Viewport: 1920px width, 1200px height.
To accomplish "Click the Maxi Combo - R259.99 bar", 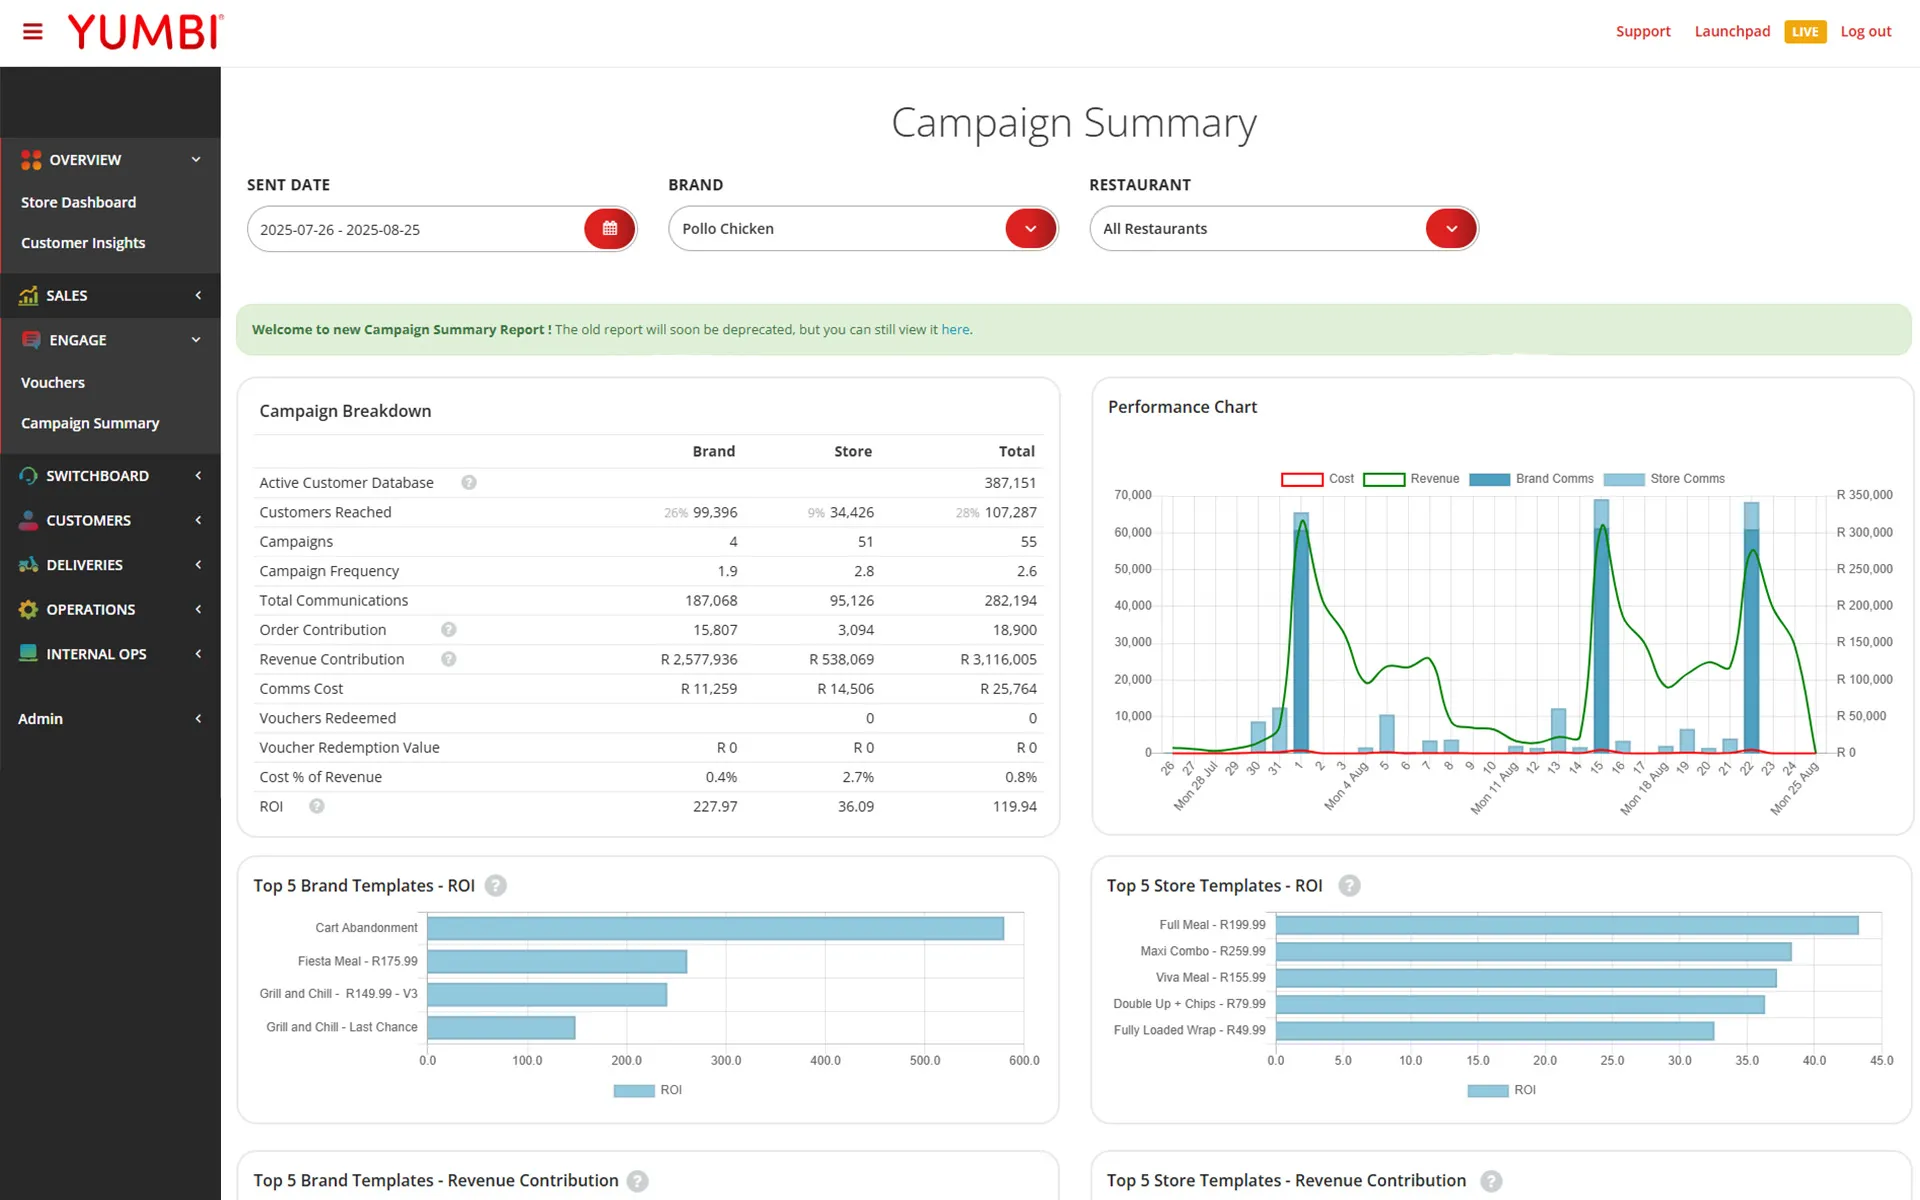I will [x=1534, y=952].
